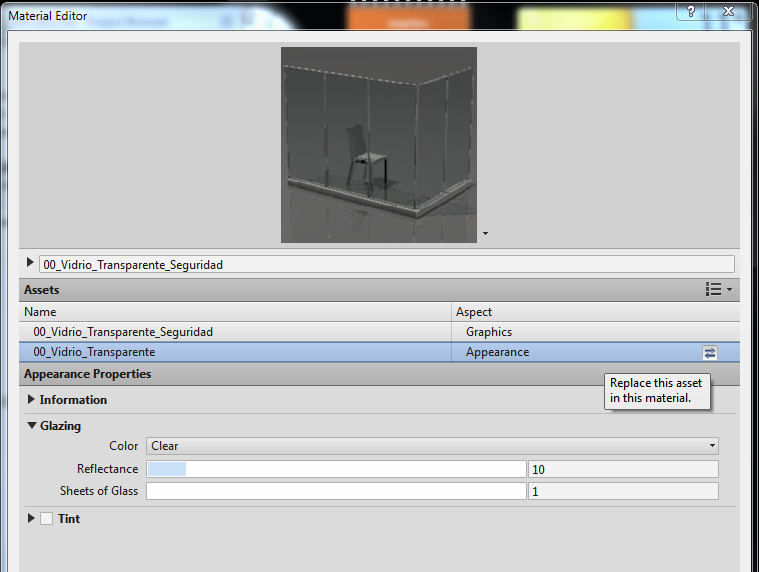Expand the material name identity arrow

[30, 262]
